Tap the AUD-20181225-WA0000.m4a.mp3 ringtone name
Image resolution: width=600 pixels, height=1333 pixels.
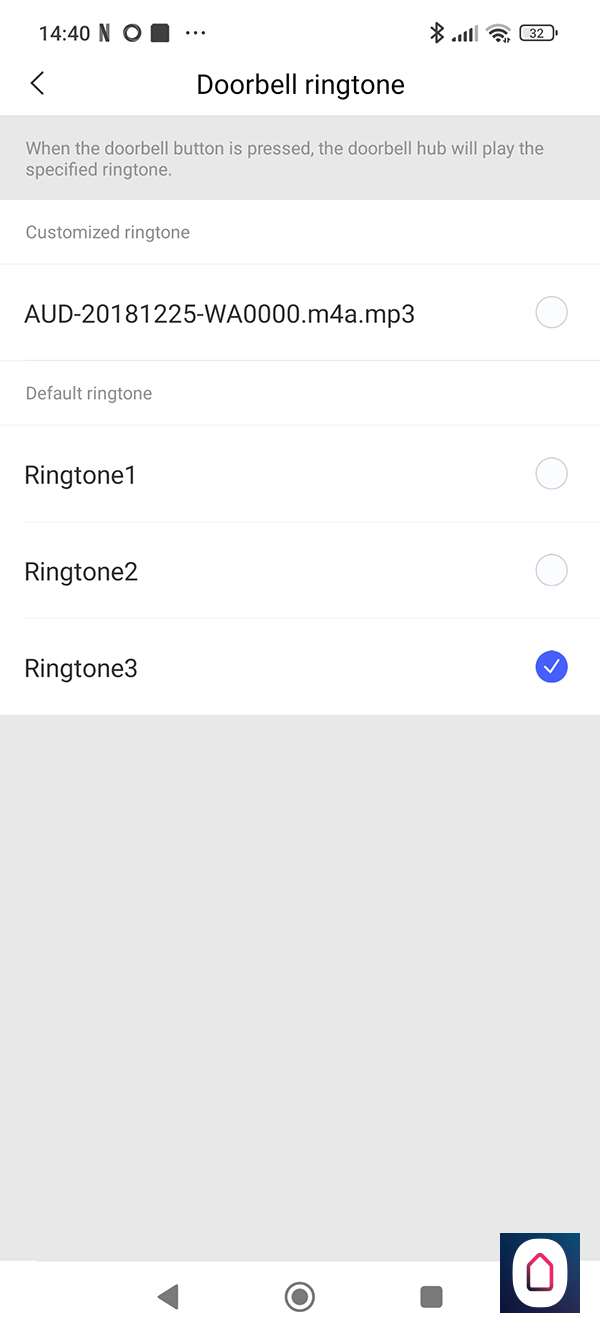tap(219, 315)
